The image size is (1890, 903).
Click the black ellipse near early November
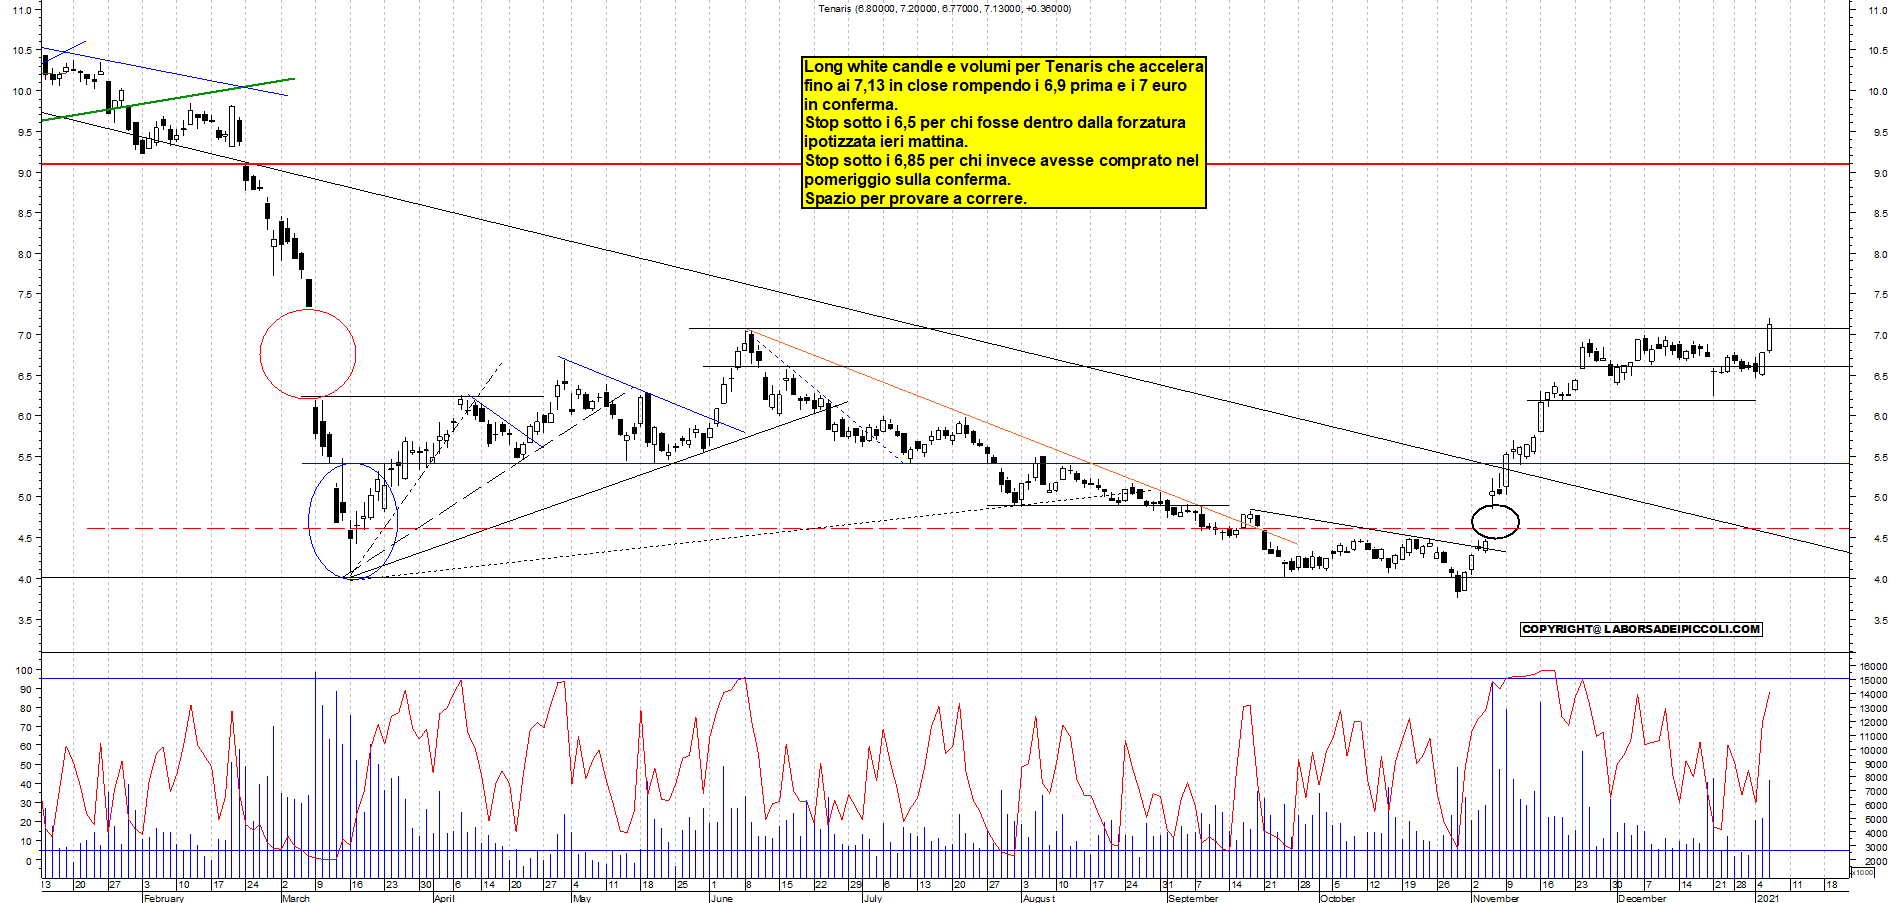pos(1495,522)
